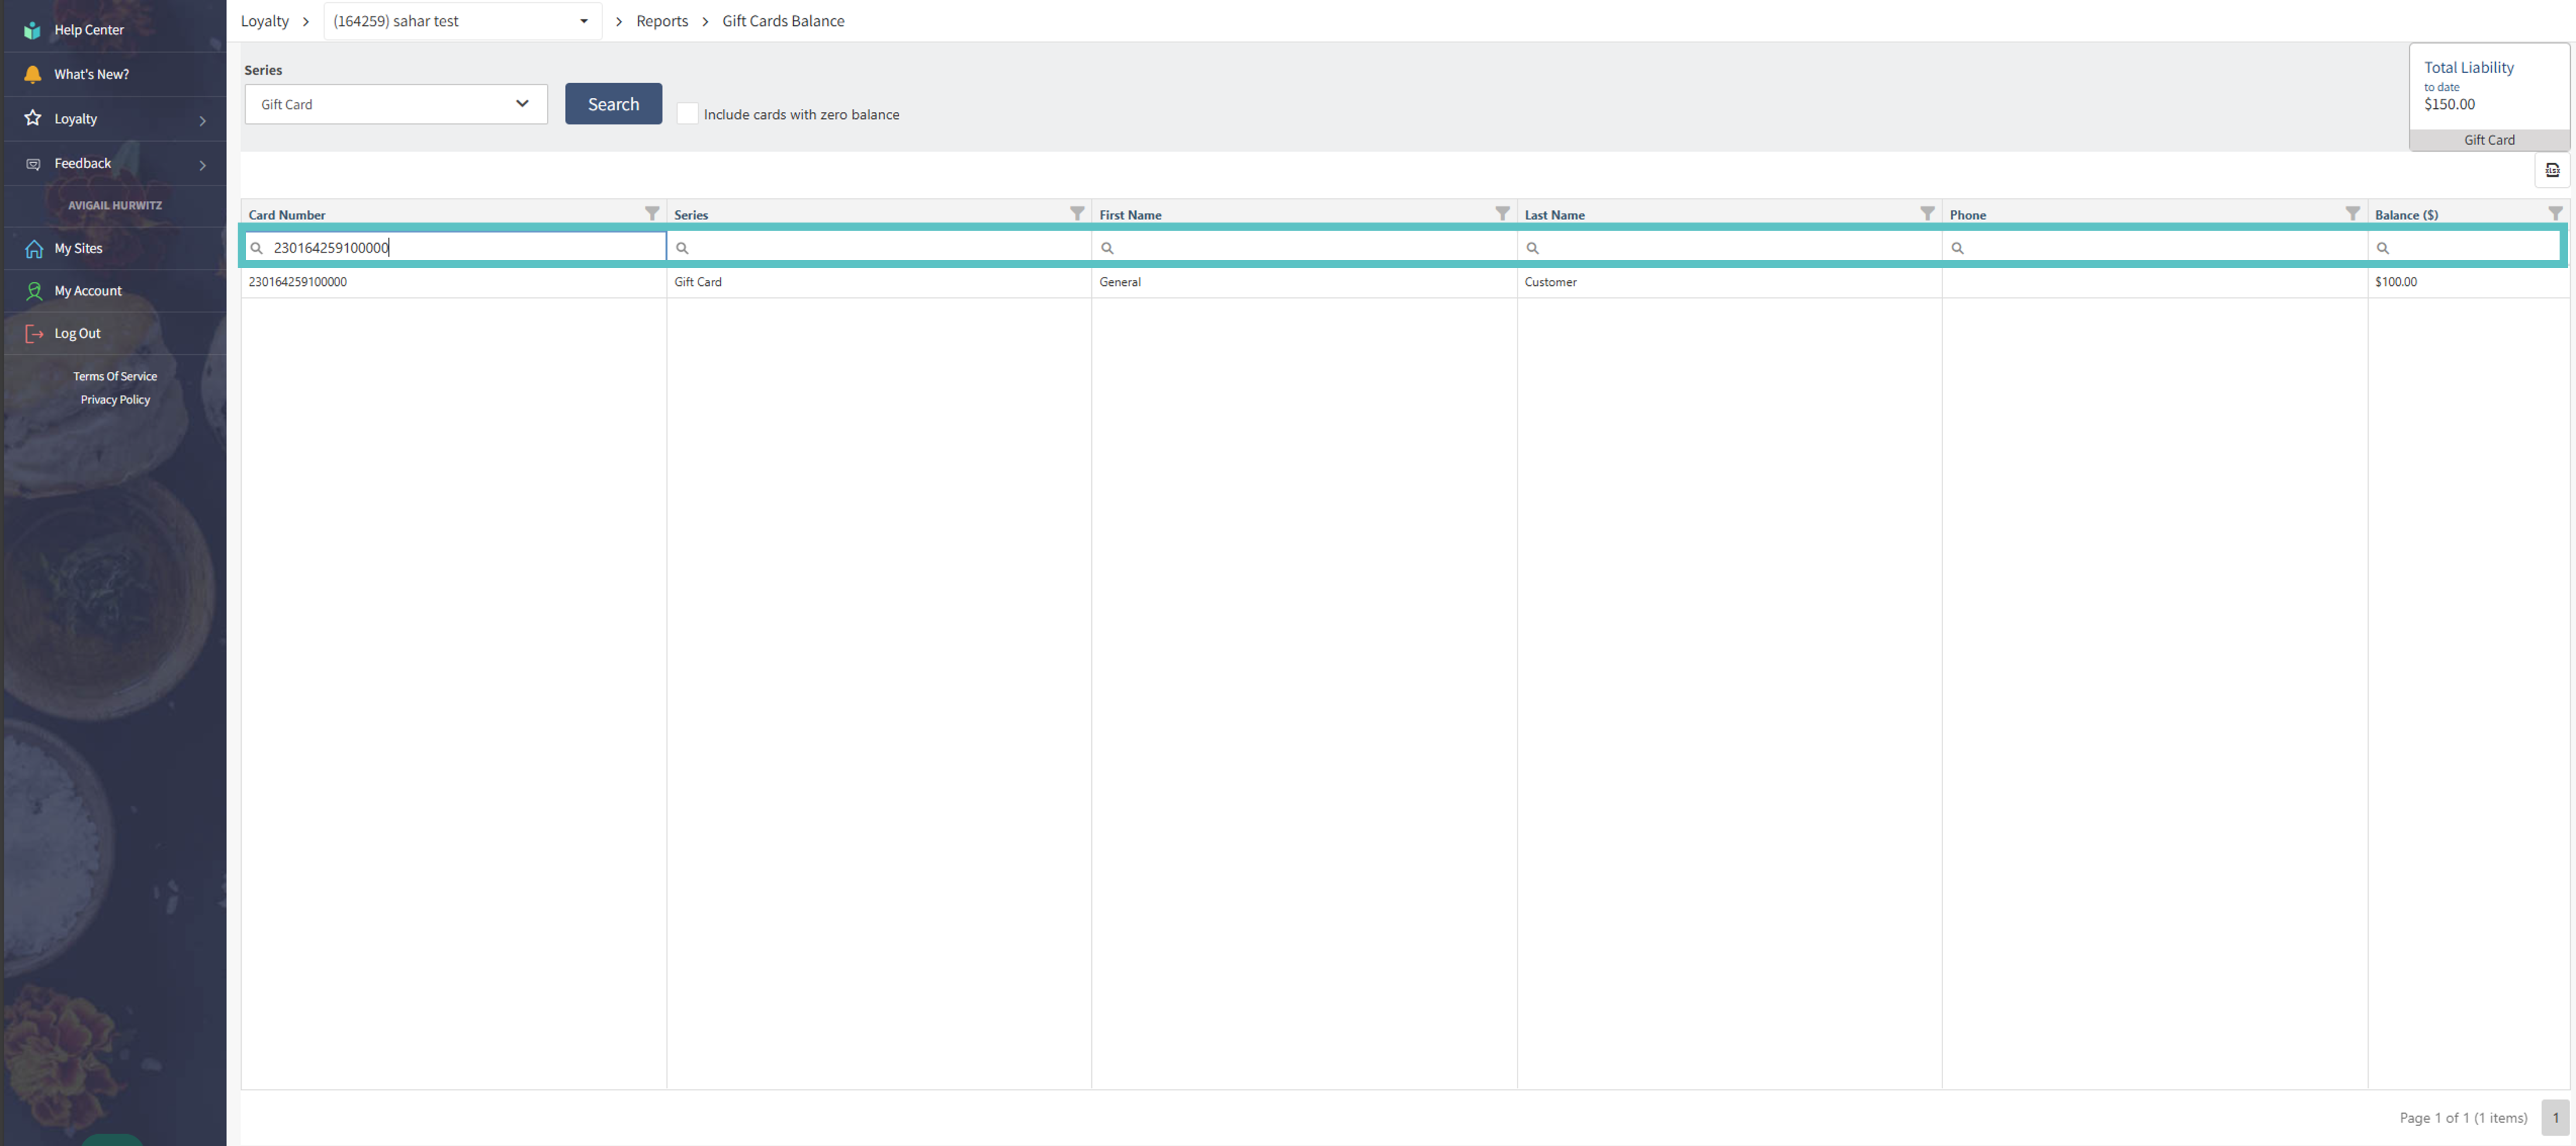Screen dimensions: 2576x1146
Task: Open the sahar test site selector dropdown
Action: pos(462,21)
